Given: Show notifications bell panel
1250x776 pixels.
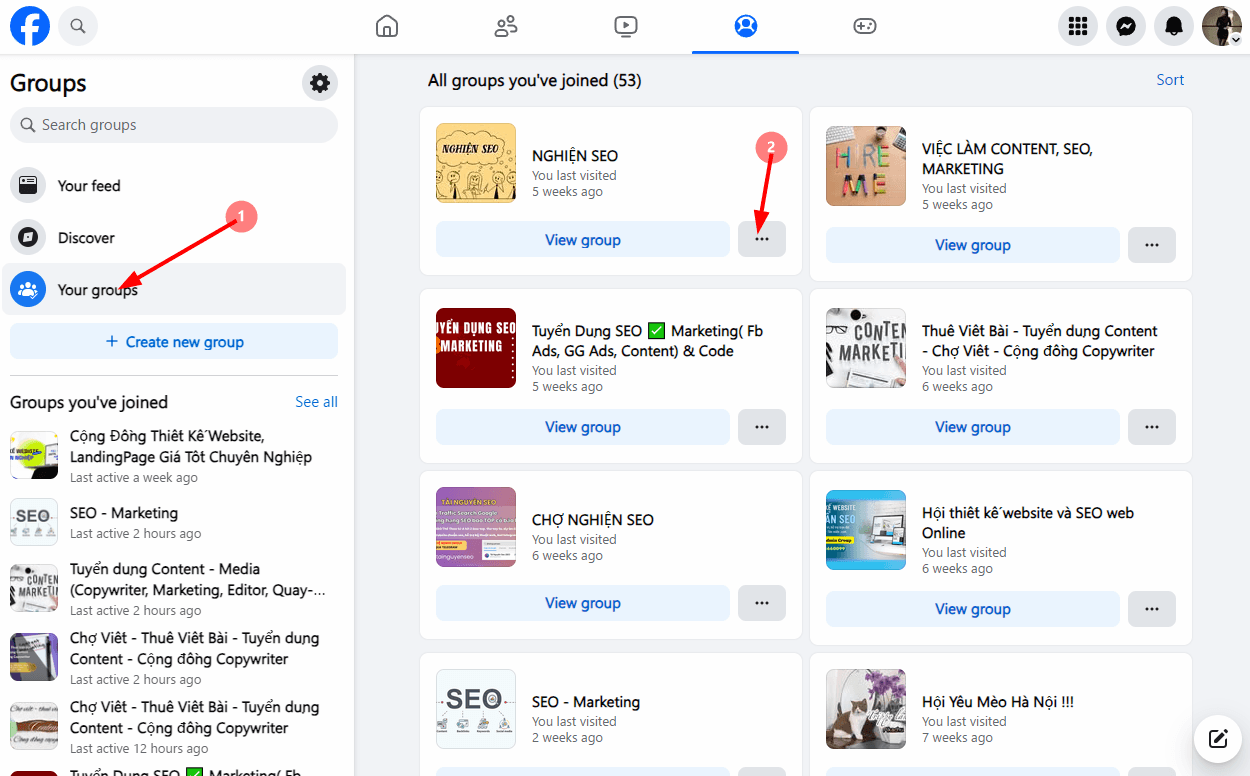Looking at the screenshot, I should coord(1174,27).
